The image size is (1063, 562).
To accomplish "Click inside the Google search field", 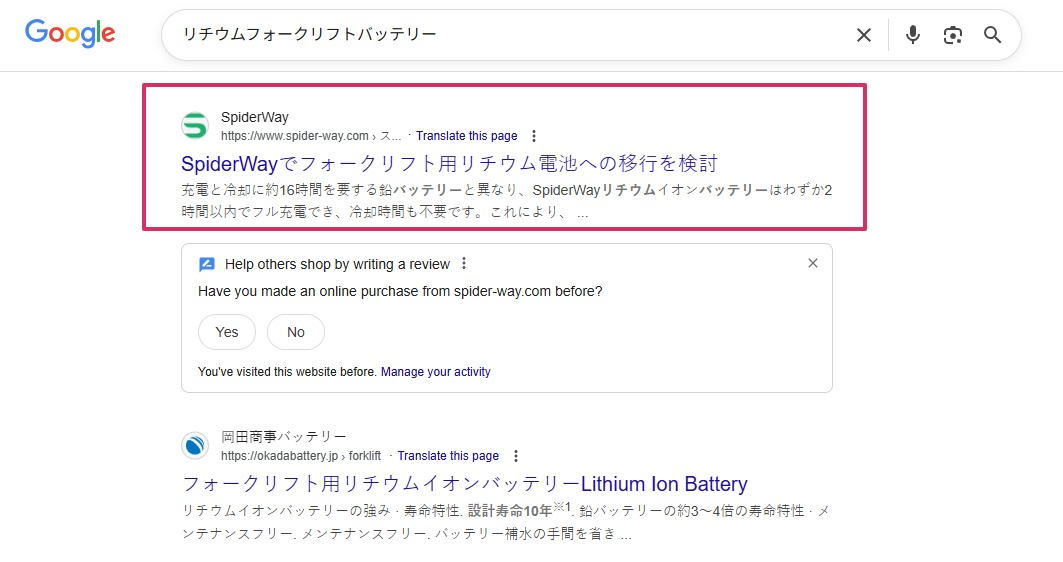I will pyautogui.click(x=500, y=35).
